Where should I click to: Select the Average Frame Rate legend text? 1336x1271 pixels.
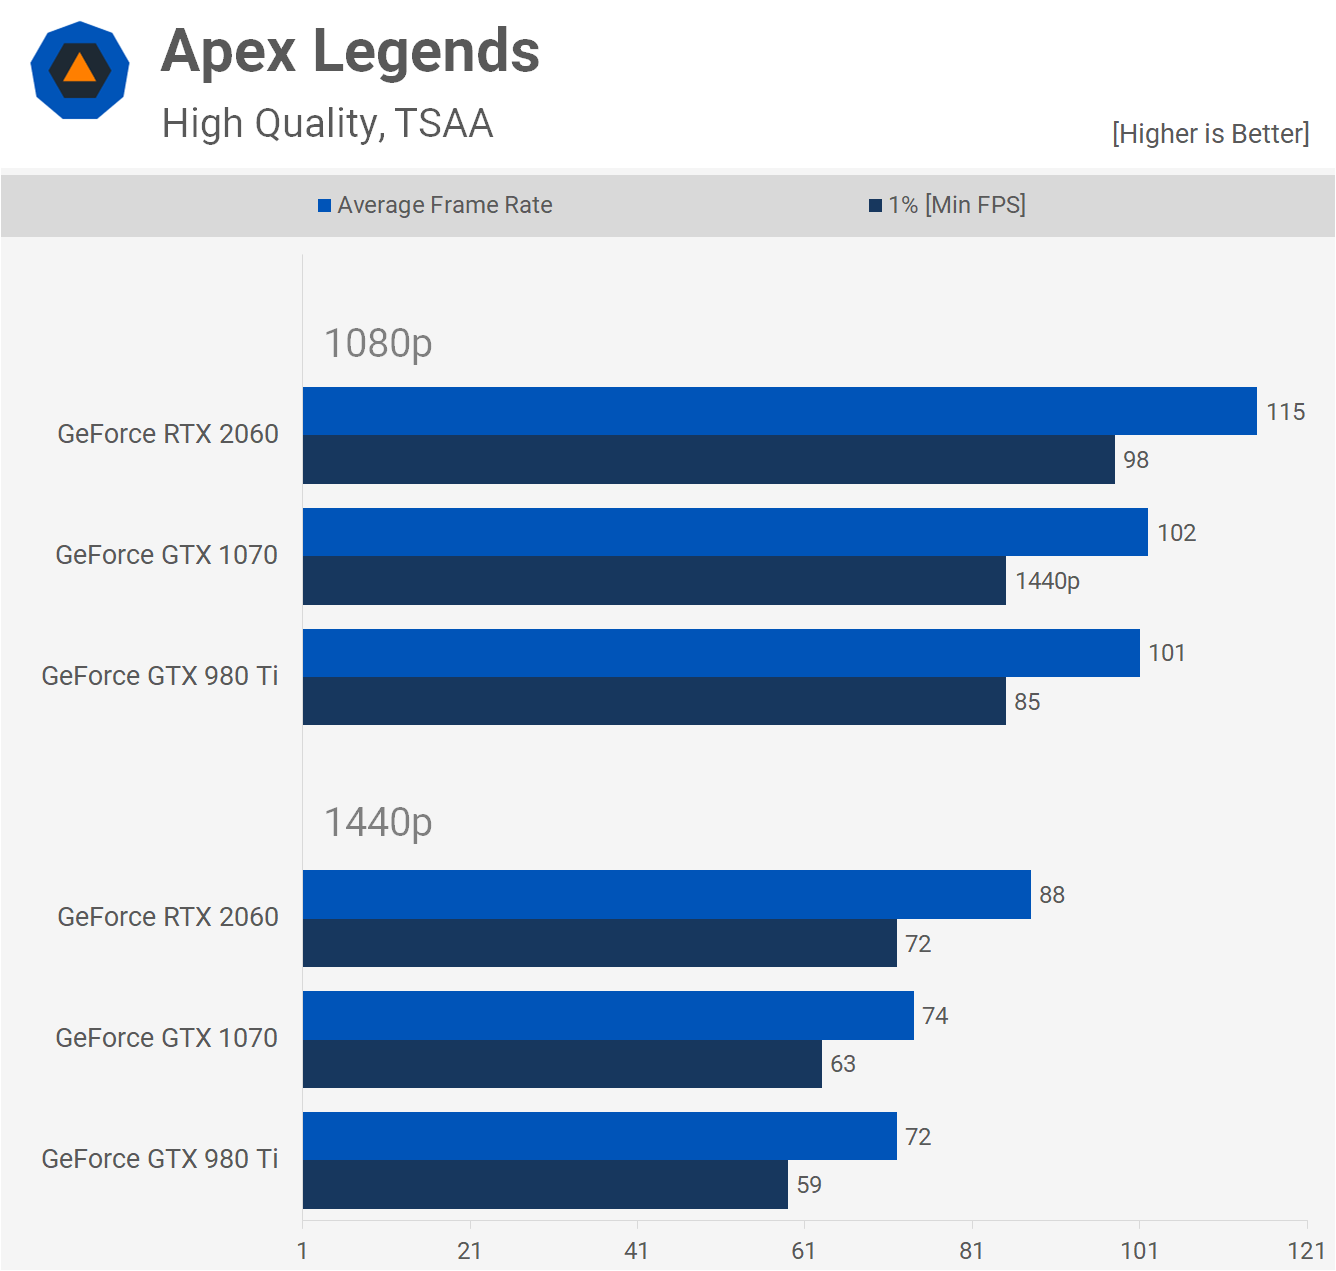444,205
